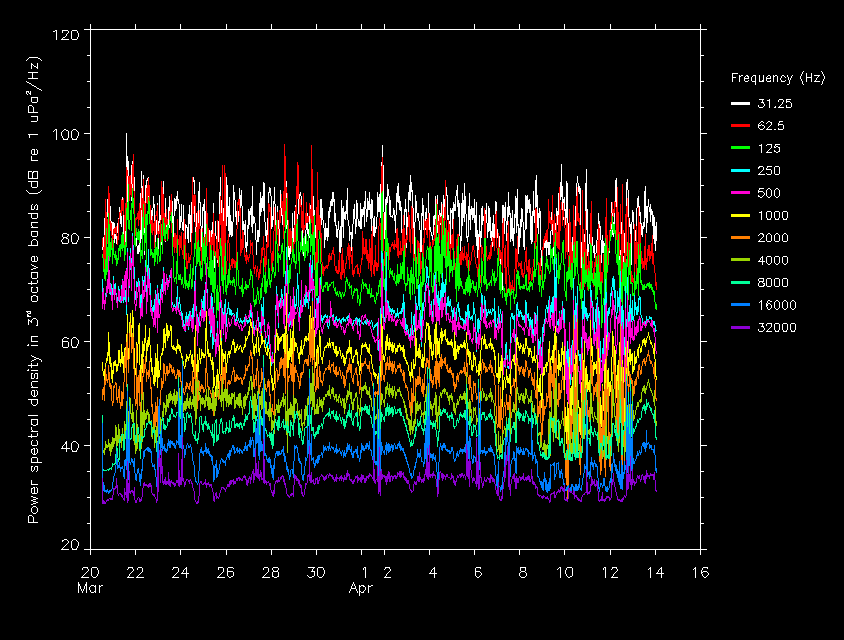The image size is (844, 640).
Task: Click the Power spectral density axis title
Action: 34,290
